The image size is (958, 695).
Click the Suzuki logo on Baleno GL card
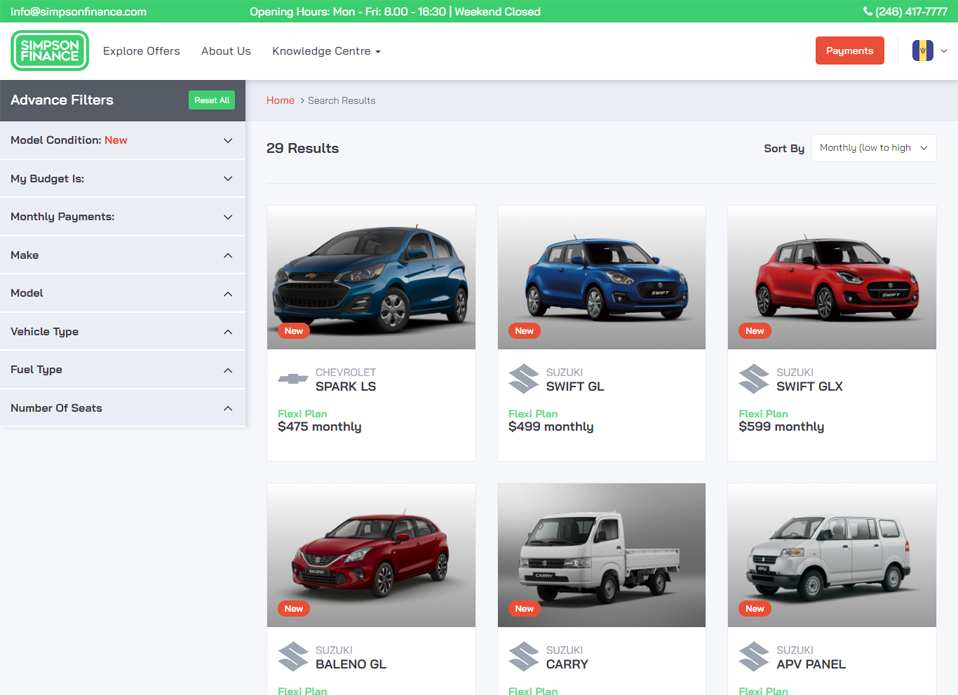click(293, 657)
